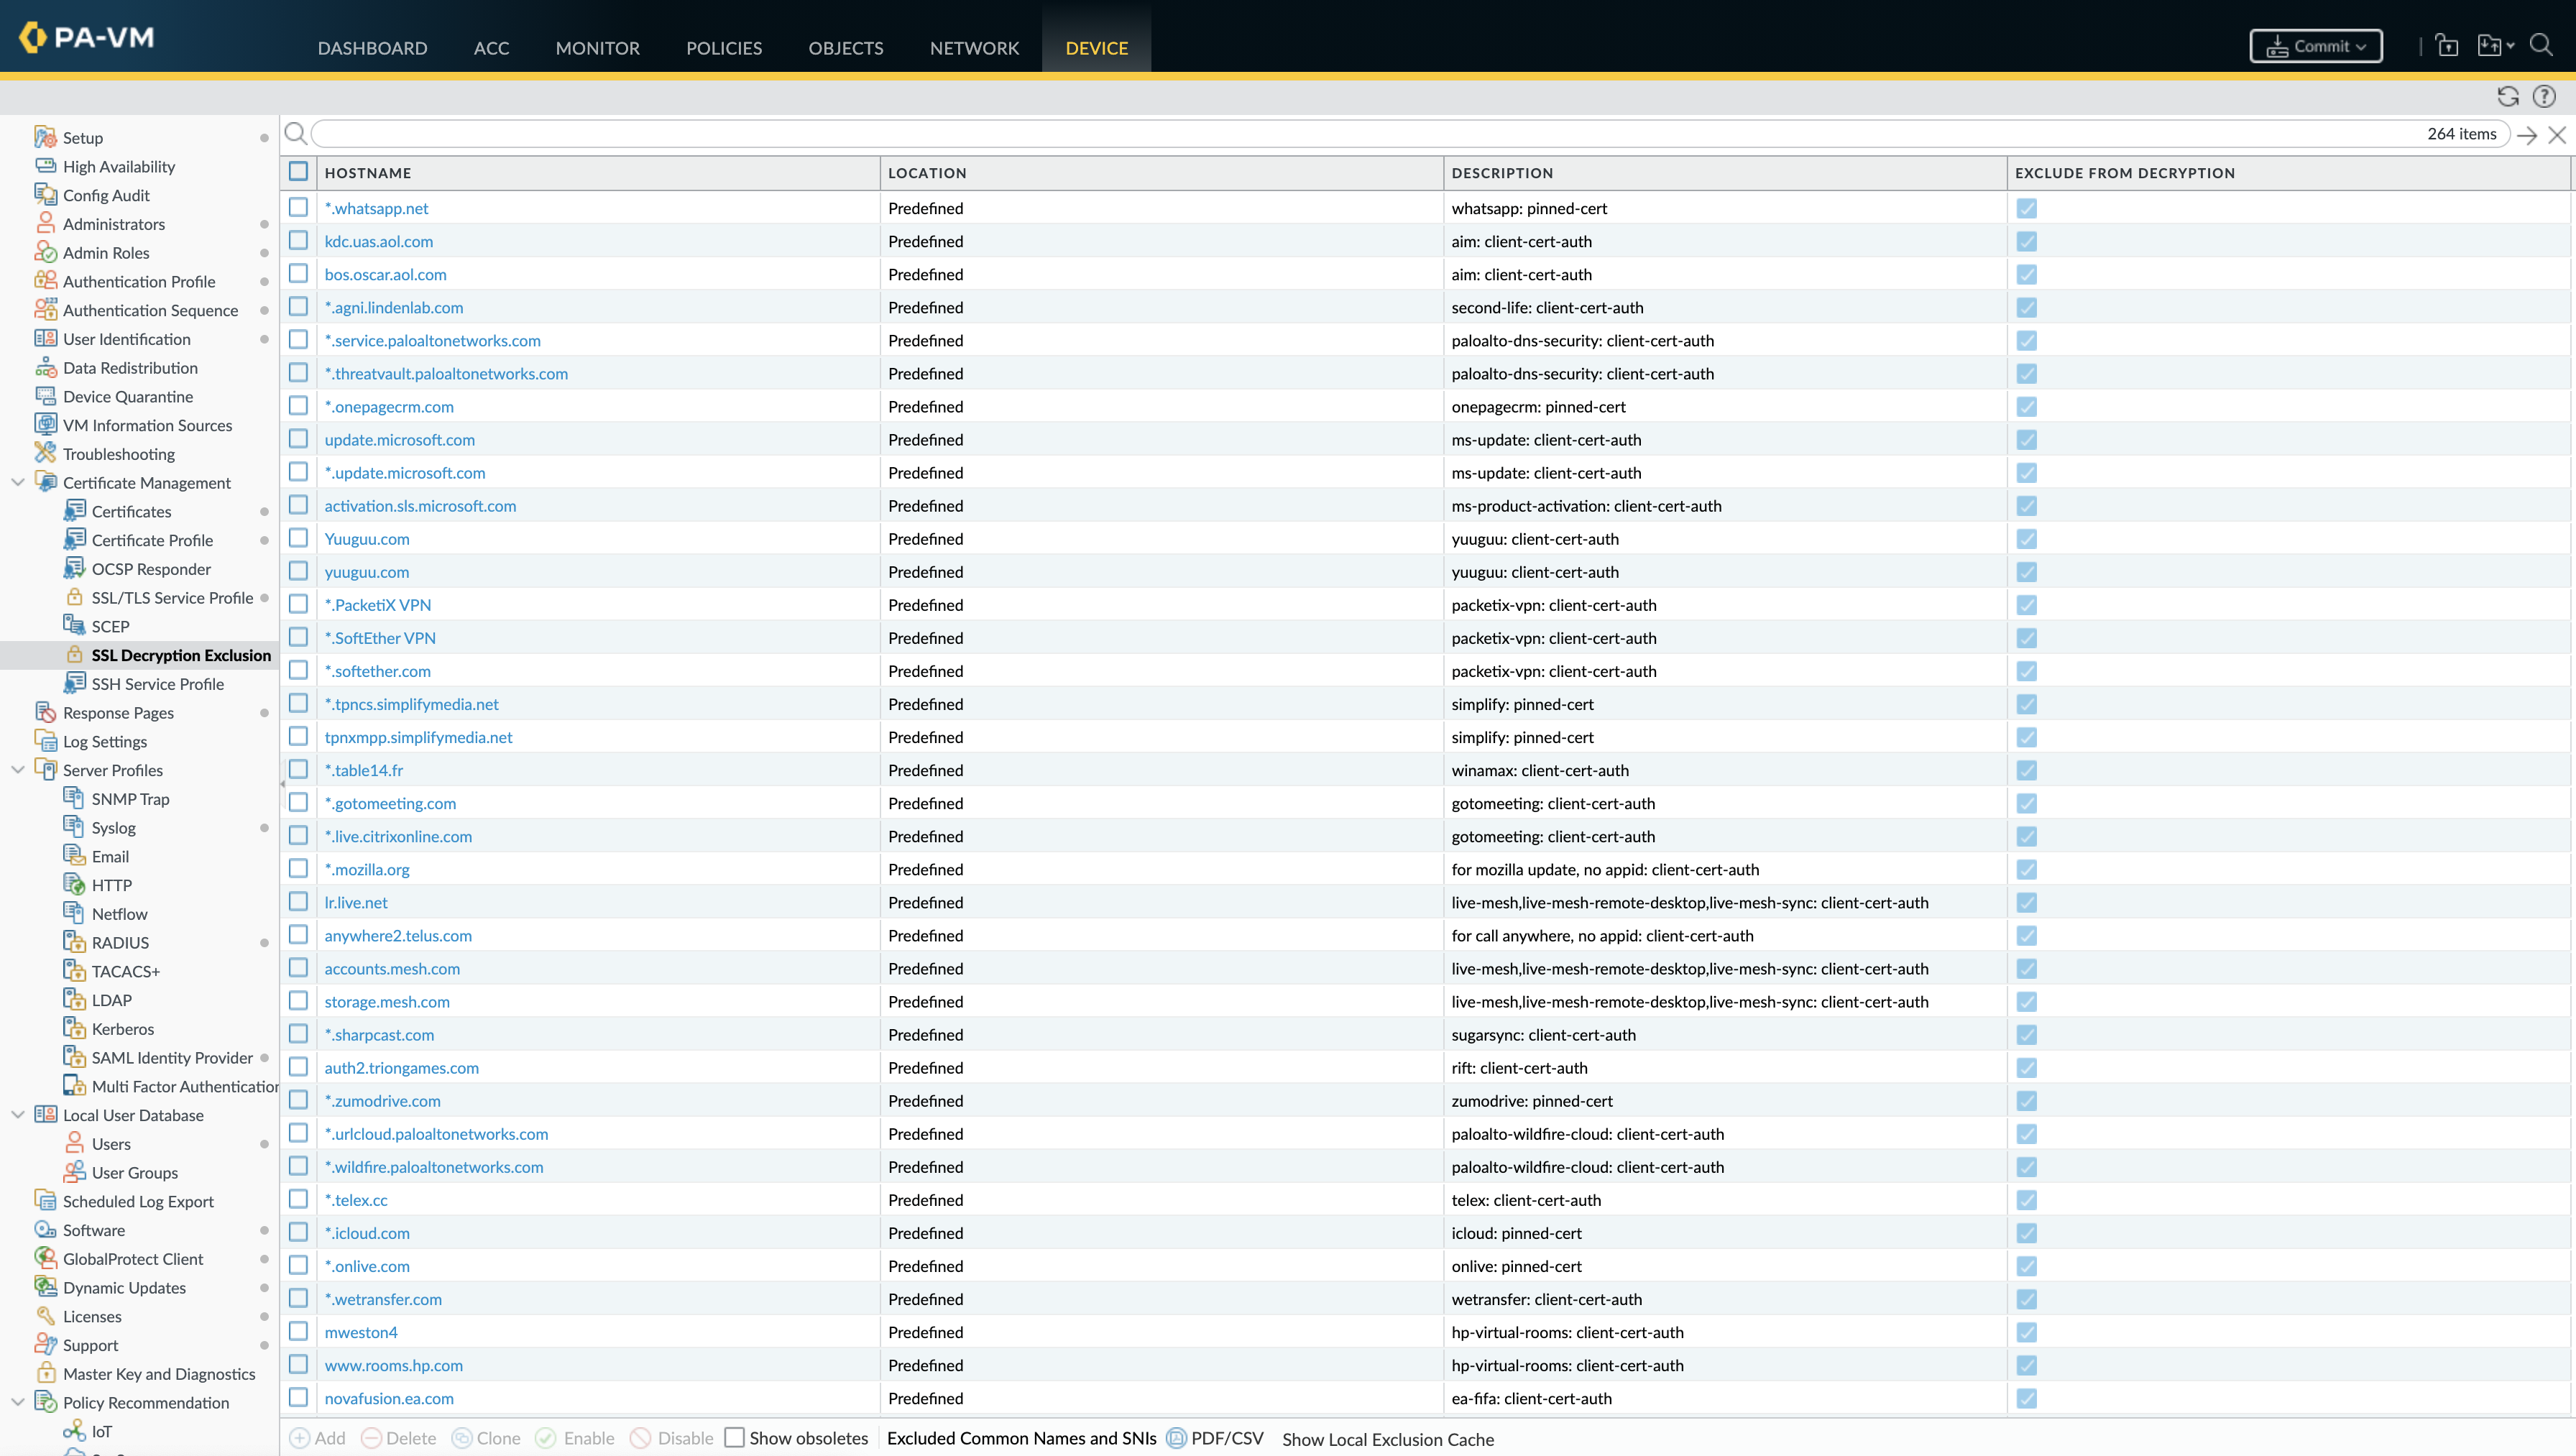Click the Data Redistribution icon
The image size is (2576, 1456).
coord(45,367)
